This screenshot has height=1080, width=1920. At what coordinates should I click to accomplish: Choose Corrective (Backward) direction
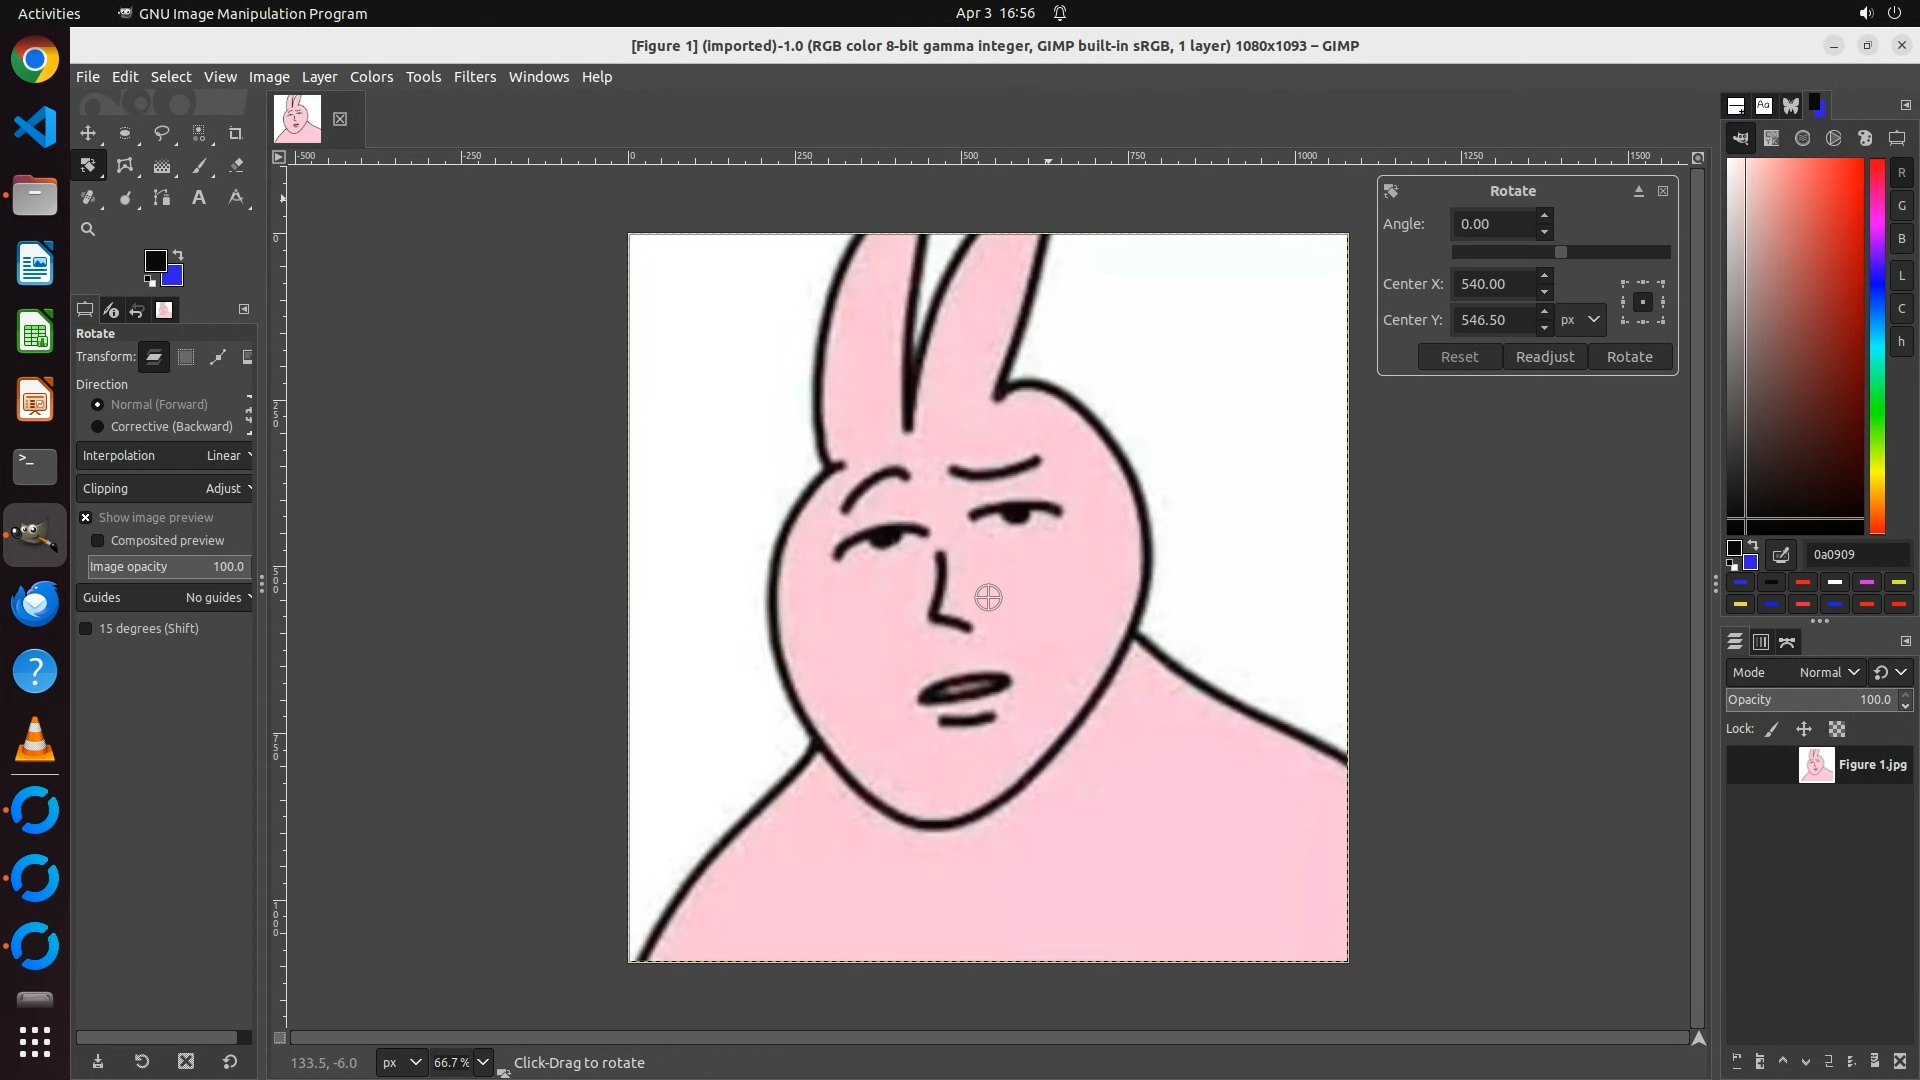tap(98, 427)
